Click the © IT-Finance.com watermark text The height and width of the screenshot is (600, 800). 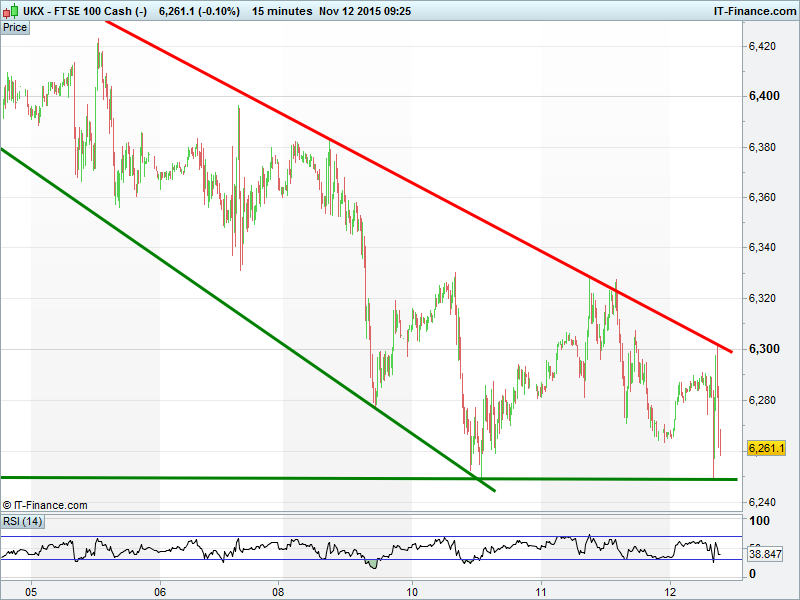45,505
